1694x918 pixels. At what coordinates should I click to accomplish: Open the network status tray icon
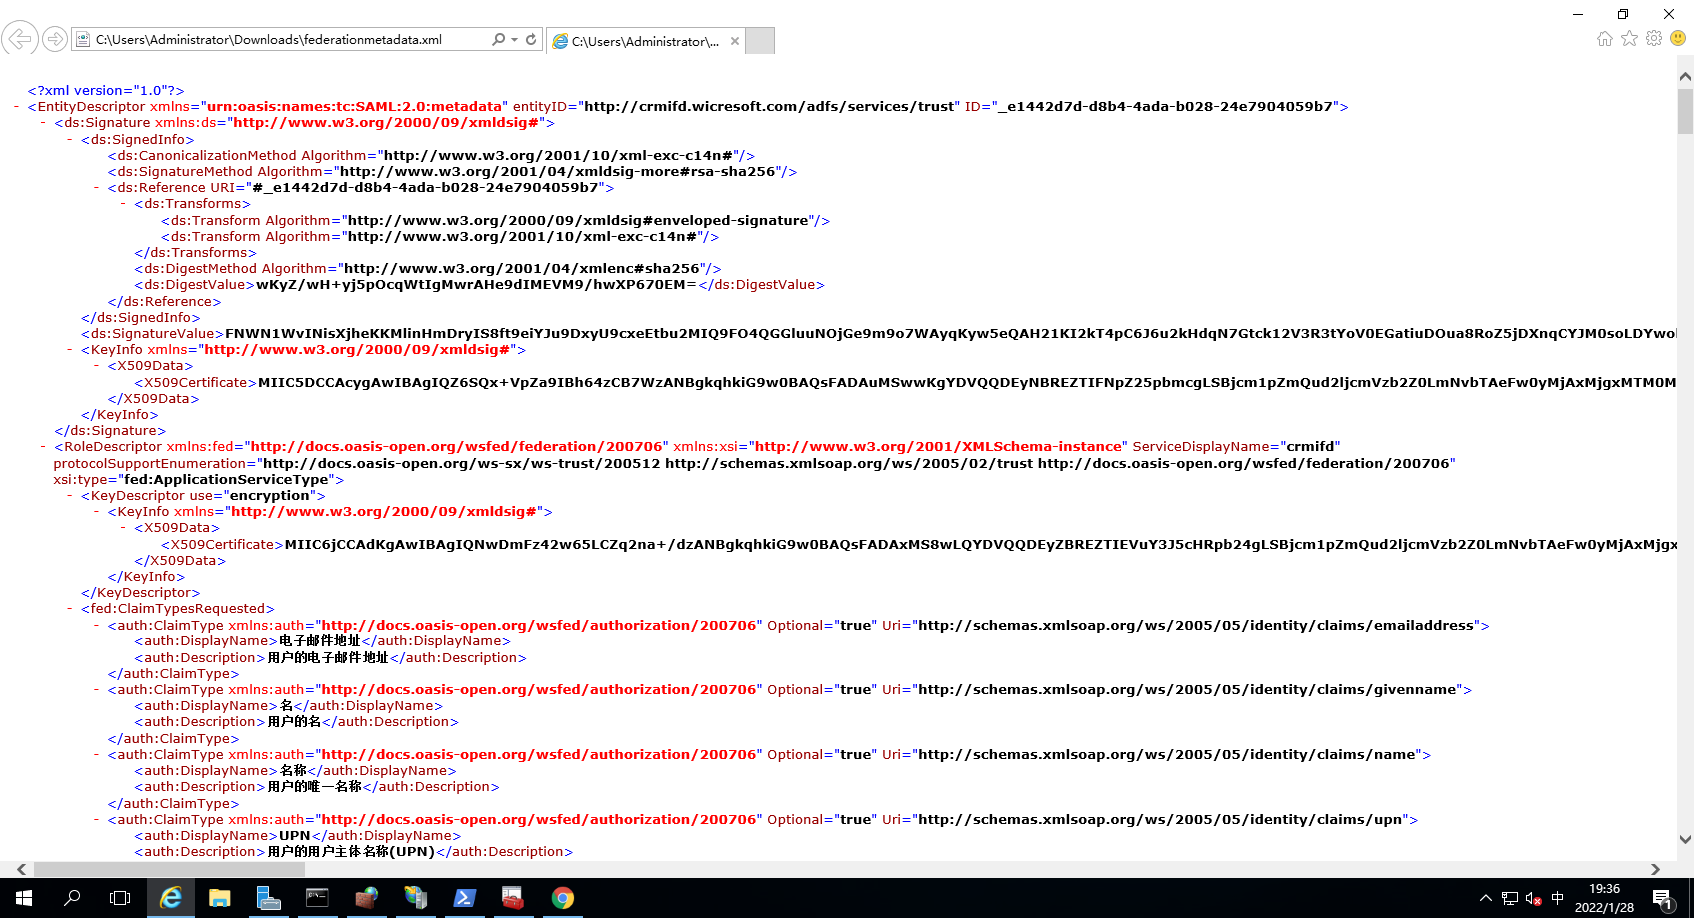[x=1510, y=898]
